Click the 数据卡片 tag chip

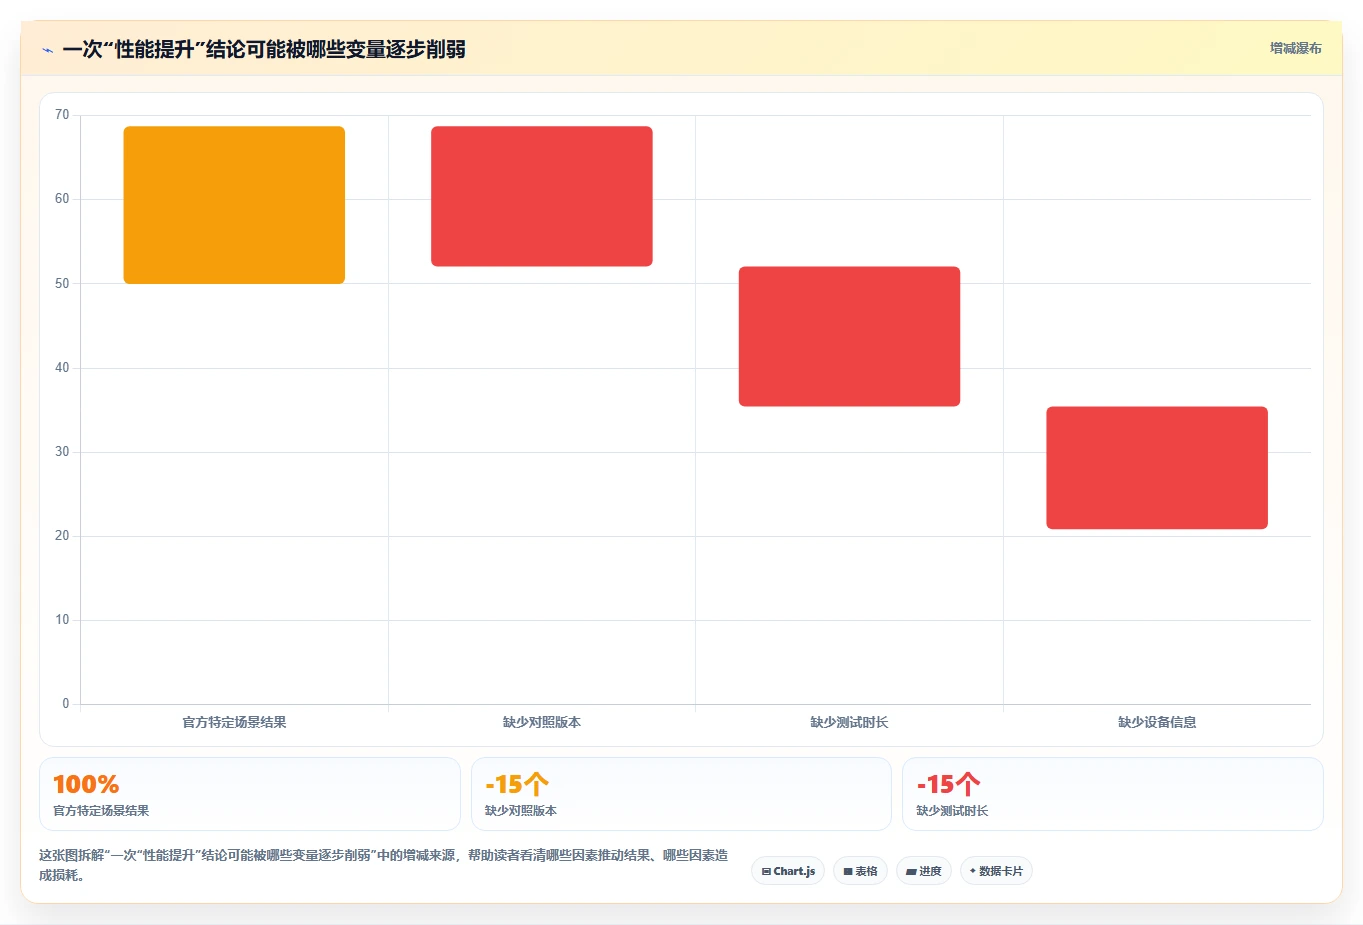[x=996, y=871]
